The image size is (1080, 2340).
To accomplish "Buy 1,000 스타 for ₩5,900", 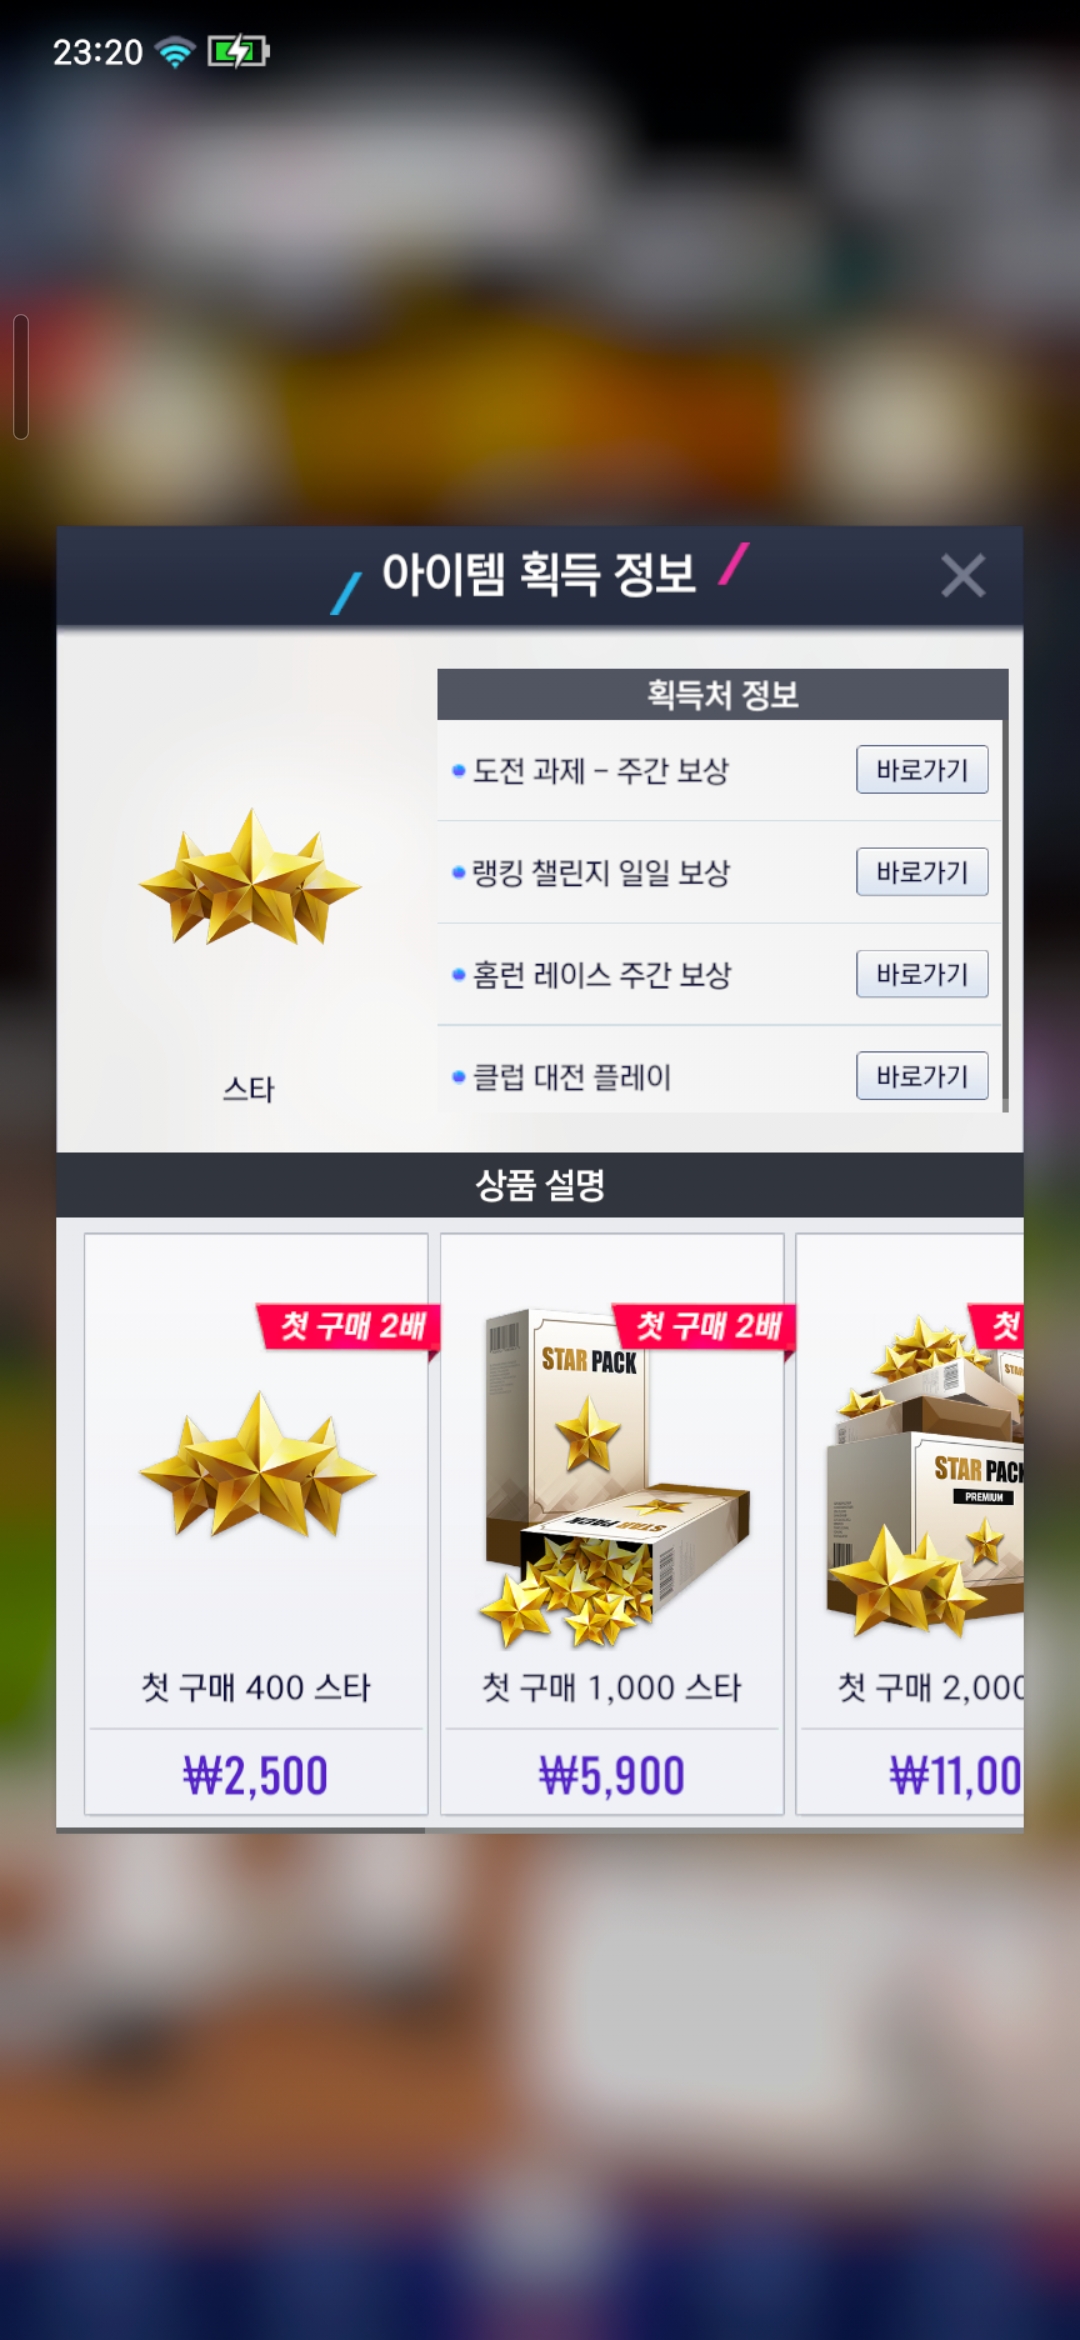I will tap(612, 1775).
